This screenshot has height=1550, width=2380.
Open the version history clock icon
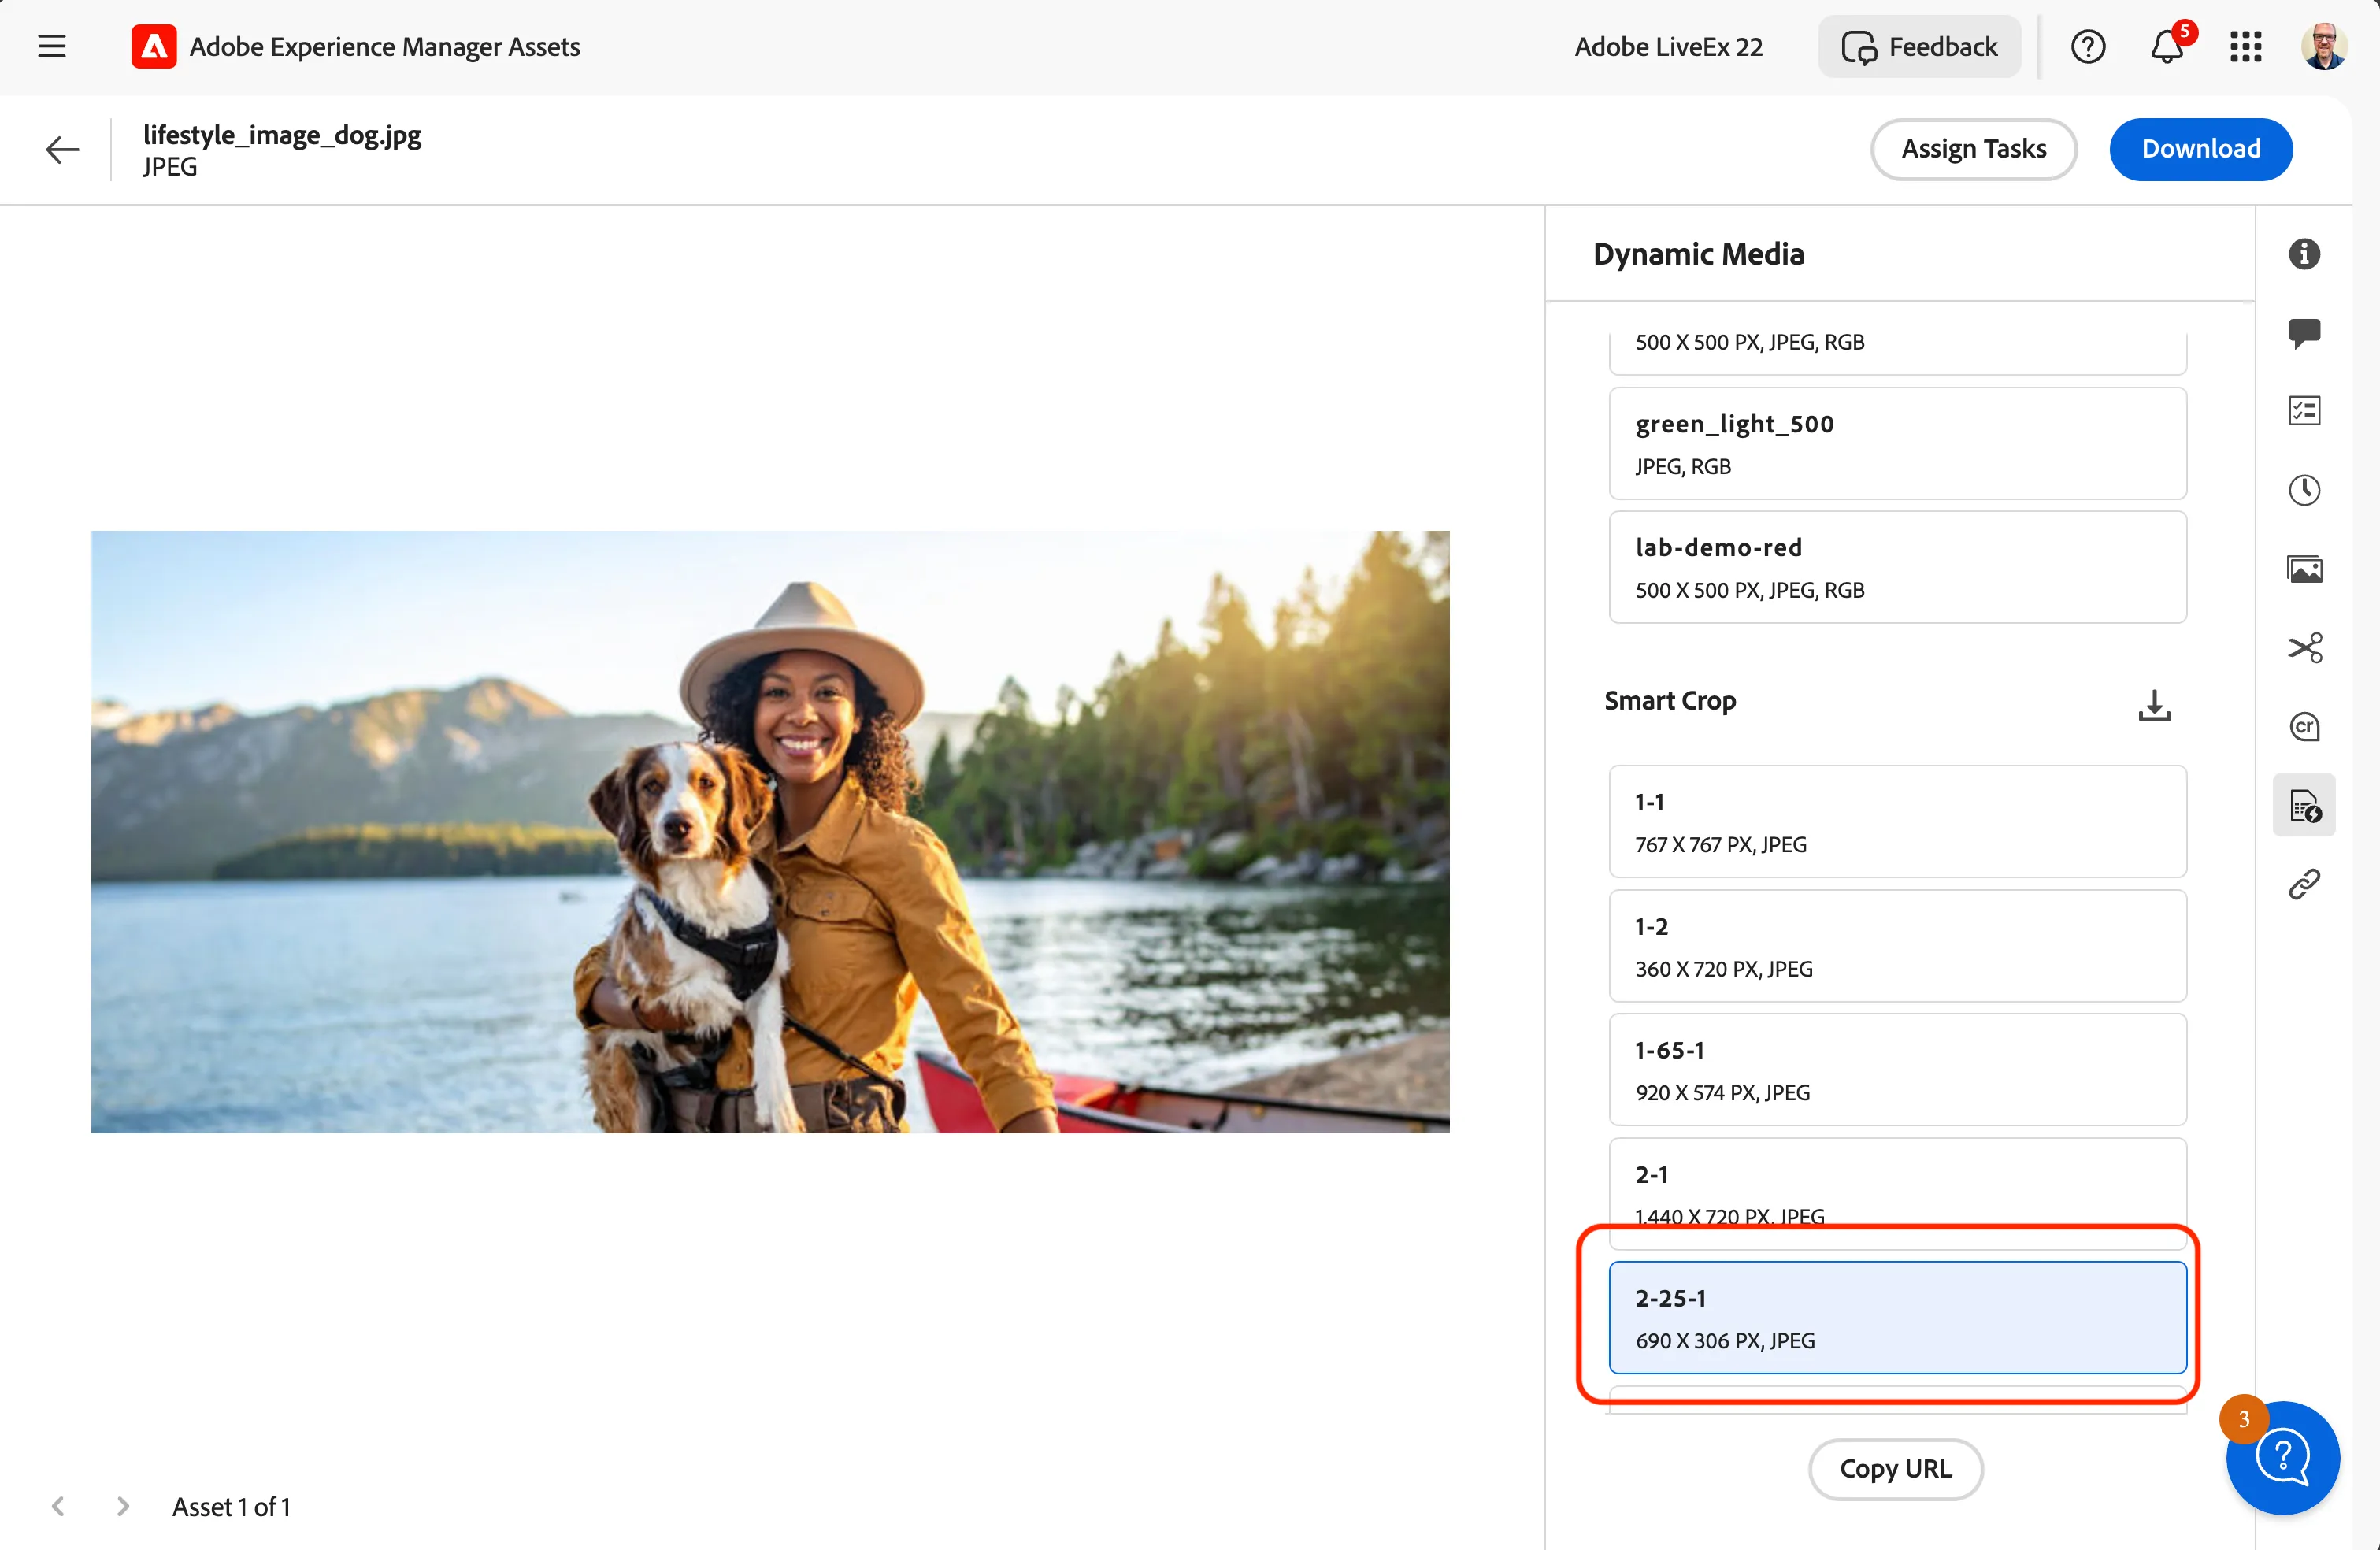2304,490
